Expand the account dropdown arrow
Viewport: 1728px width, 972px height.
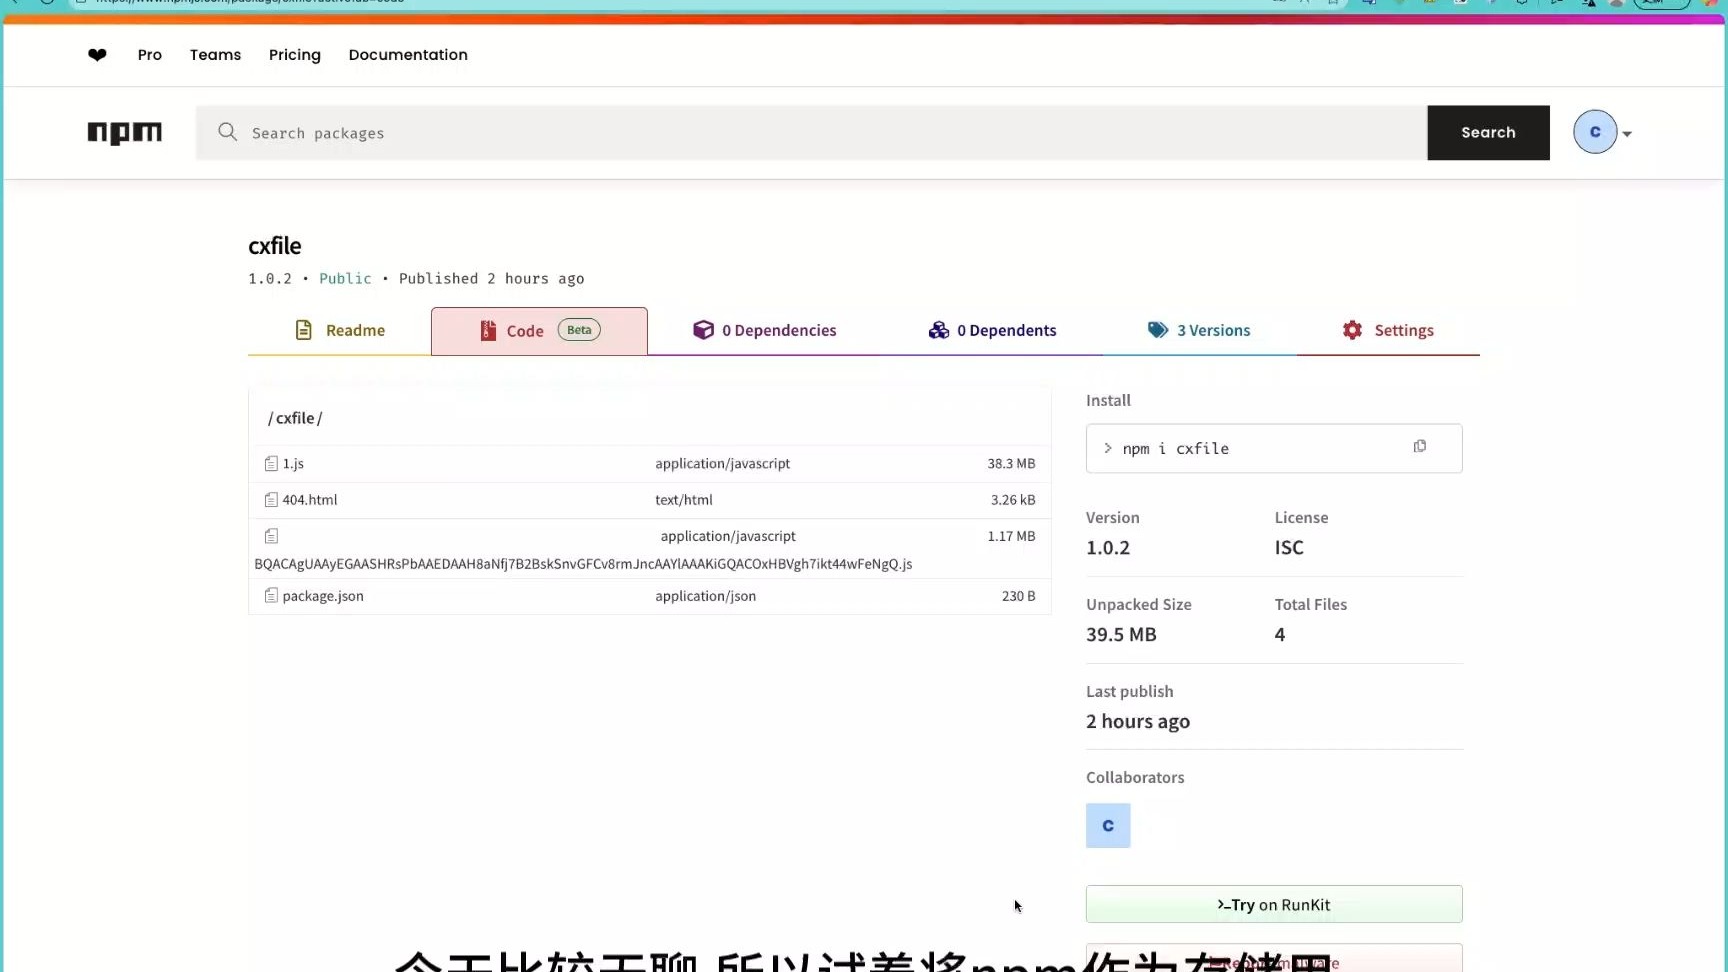[1627, 134]
